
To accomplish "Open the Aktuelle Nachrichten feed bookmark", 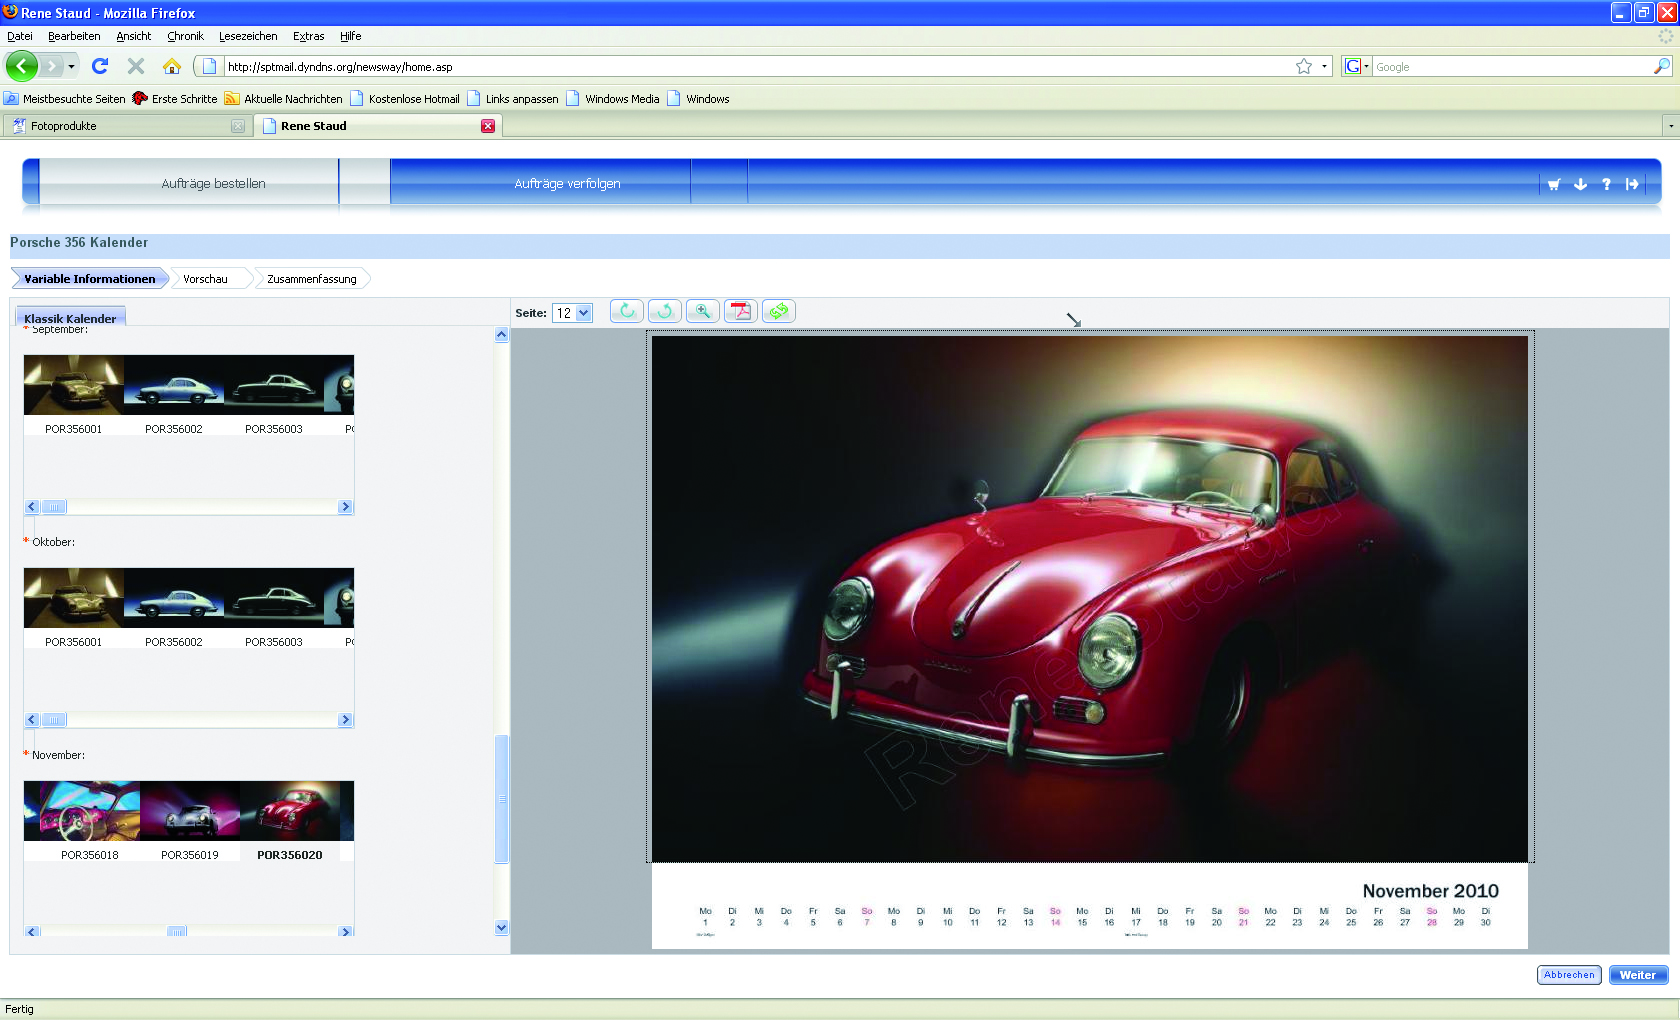I will click(x=284, y=99).
